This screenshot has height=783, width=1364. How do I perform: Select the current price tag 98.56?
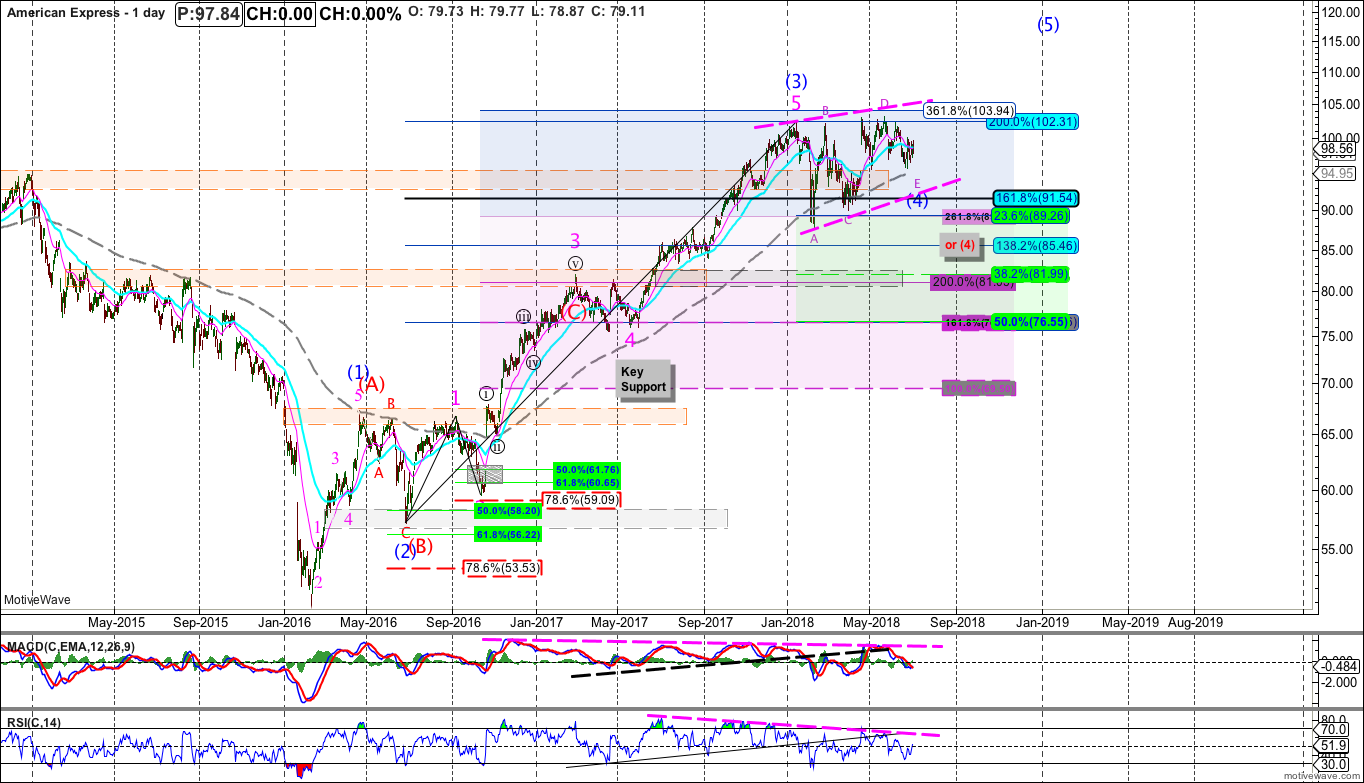(x=1337, y=148)
